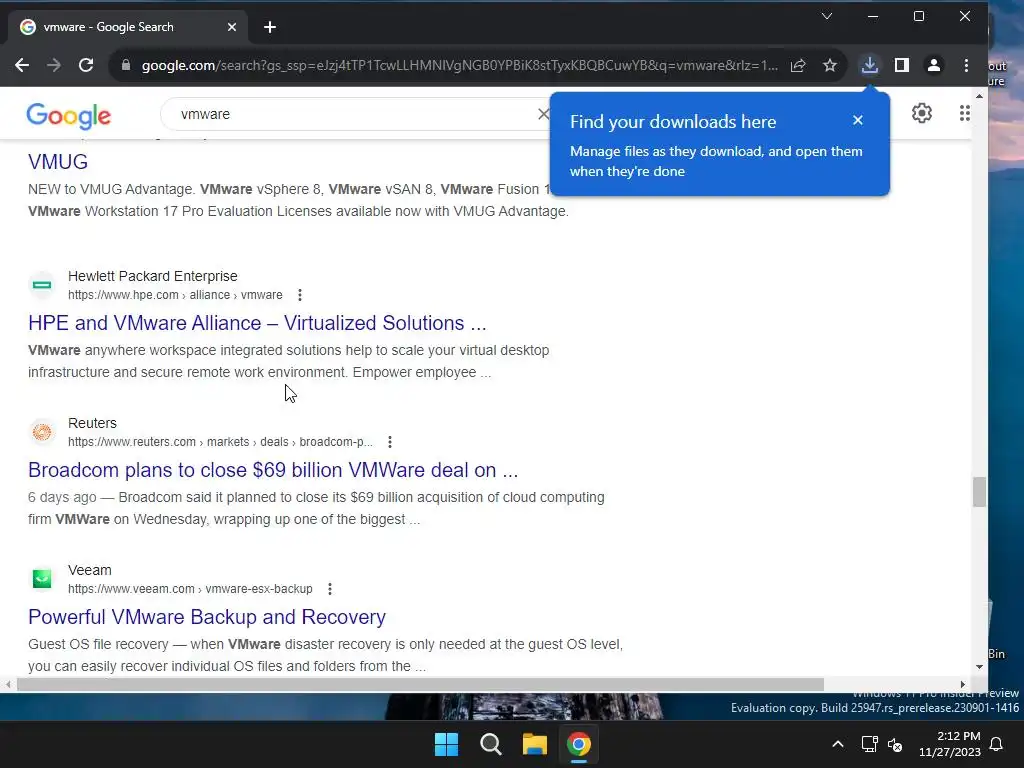The image size is (1024, 768).
Task: Click the browser forward arrow
Action: (54, 65)
